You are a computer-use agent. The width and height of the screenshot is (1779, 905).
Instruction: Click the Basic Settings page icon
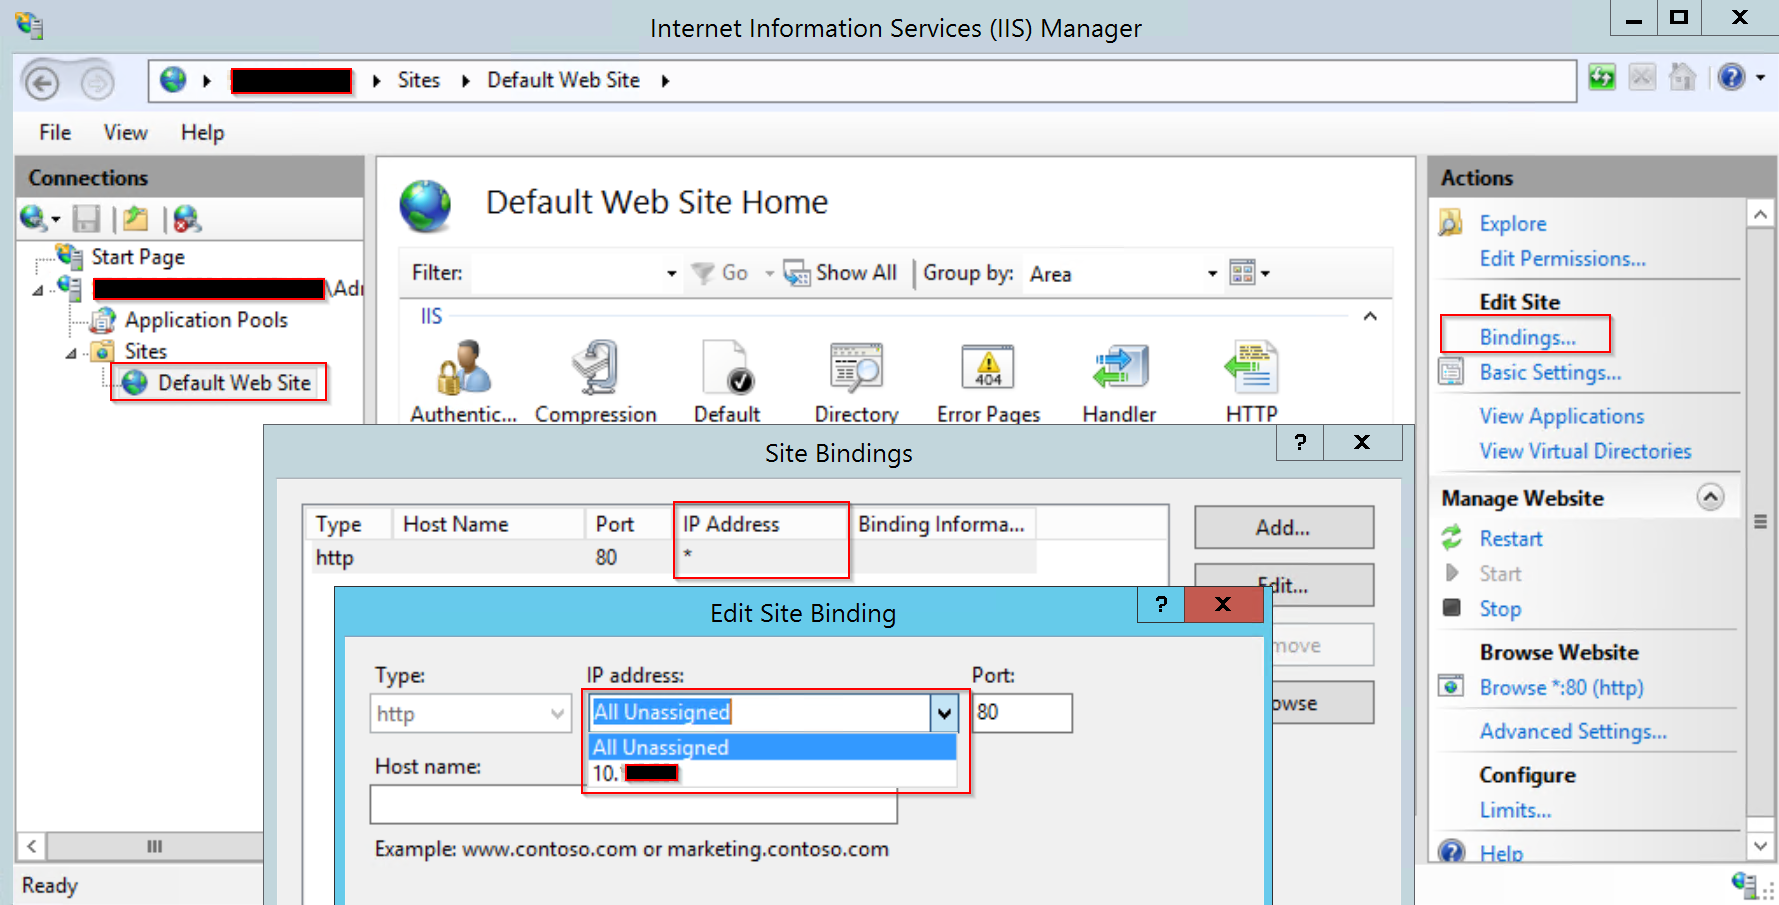pos(1450,372)
